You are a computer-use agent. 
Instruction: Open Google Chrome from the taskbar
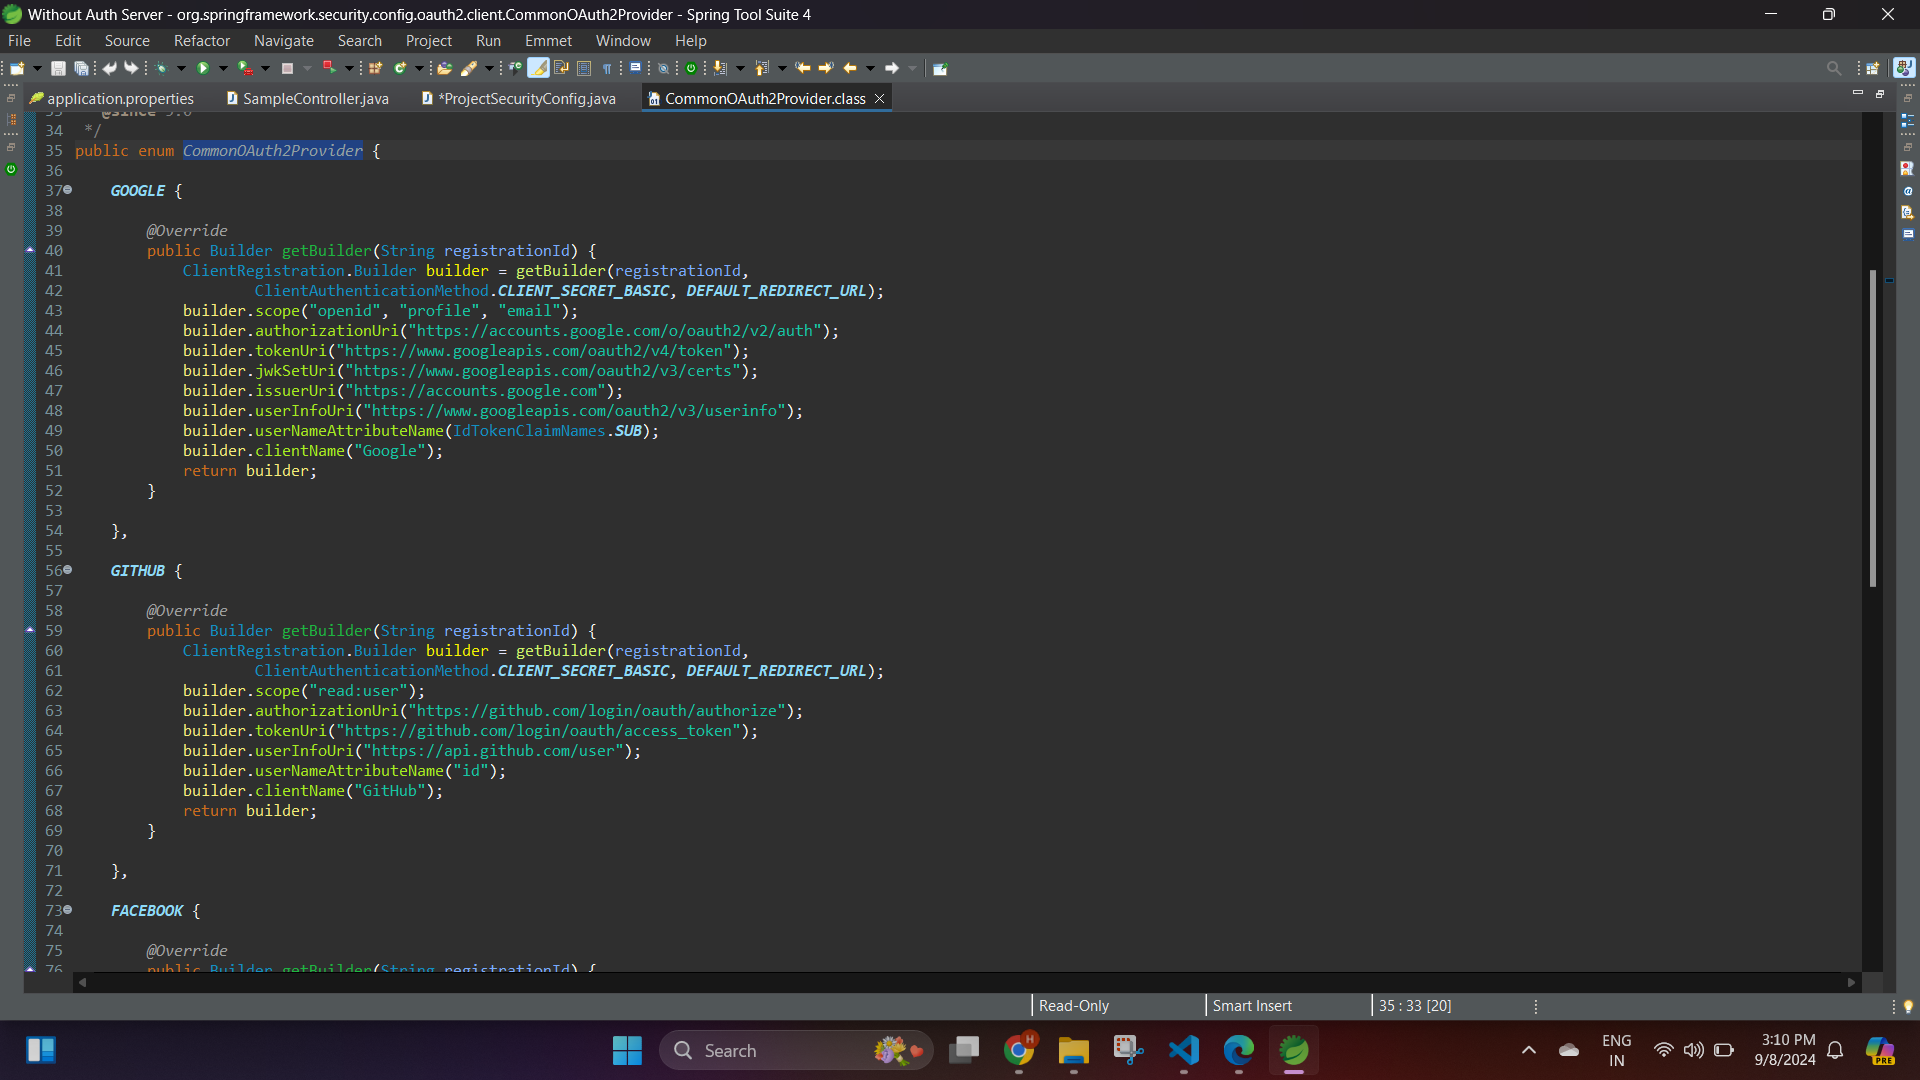pos(1019,1050)
